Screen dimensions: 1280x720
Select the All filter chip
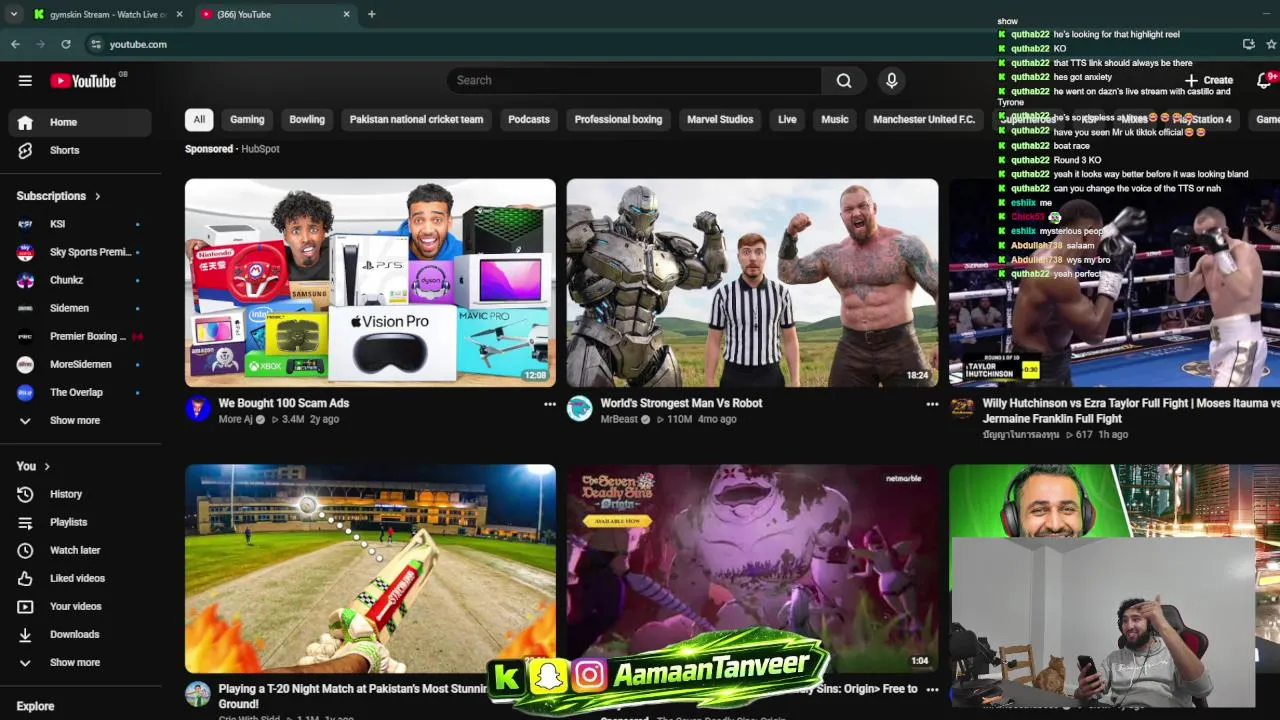tap(199, 119)
